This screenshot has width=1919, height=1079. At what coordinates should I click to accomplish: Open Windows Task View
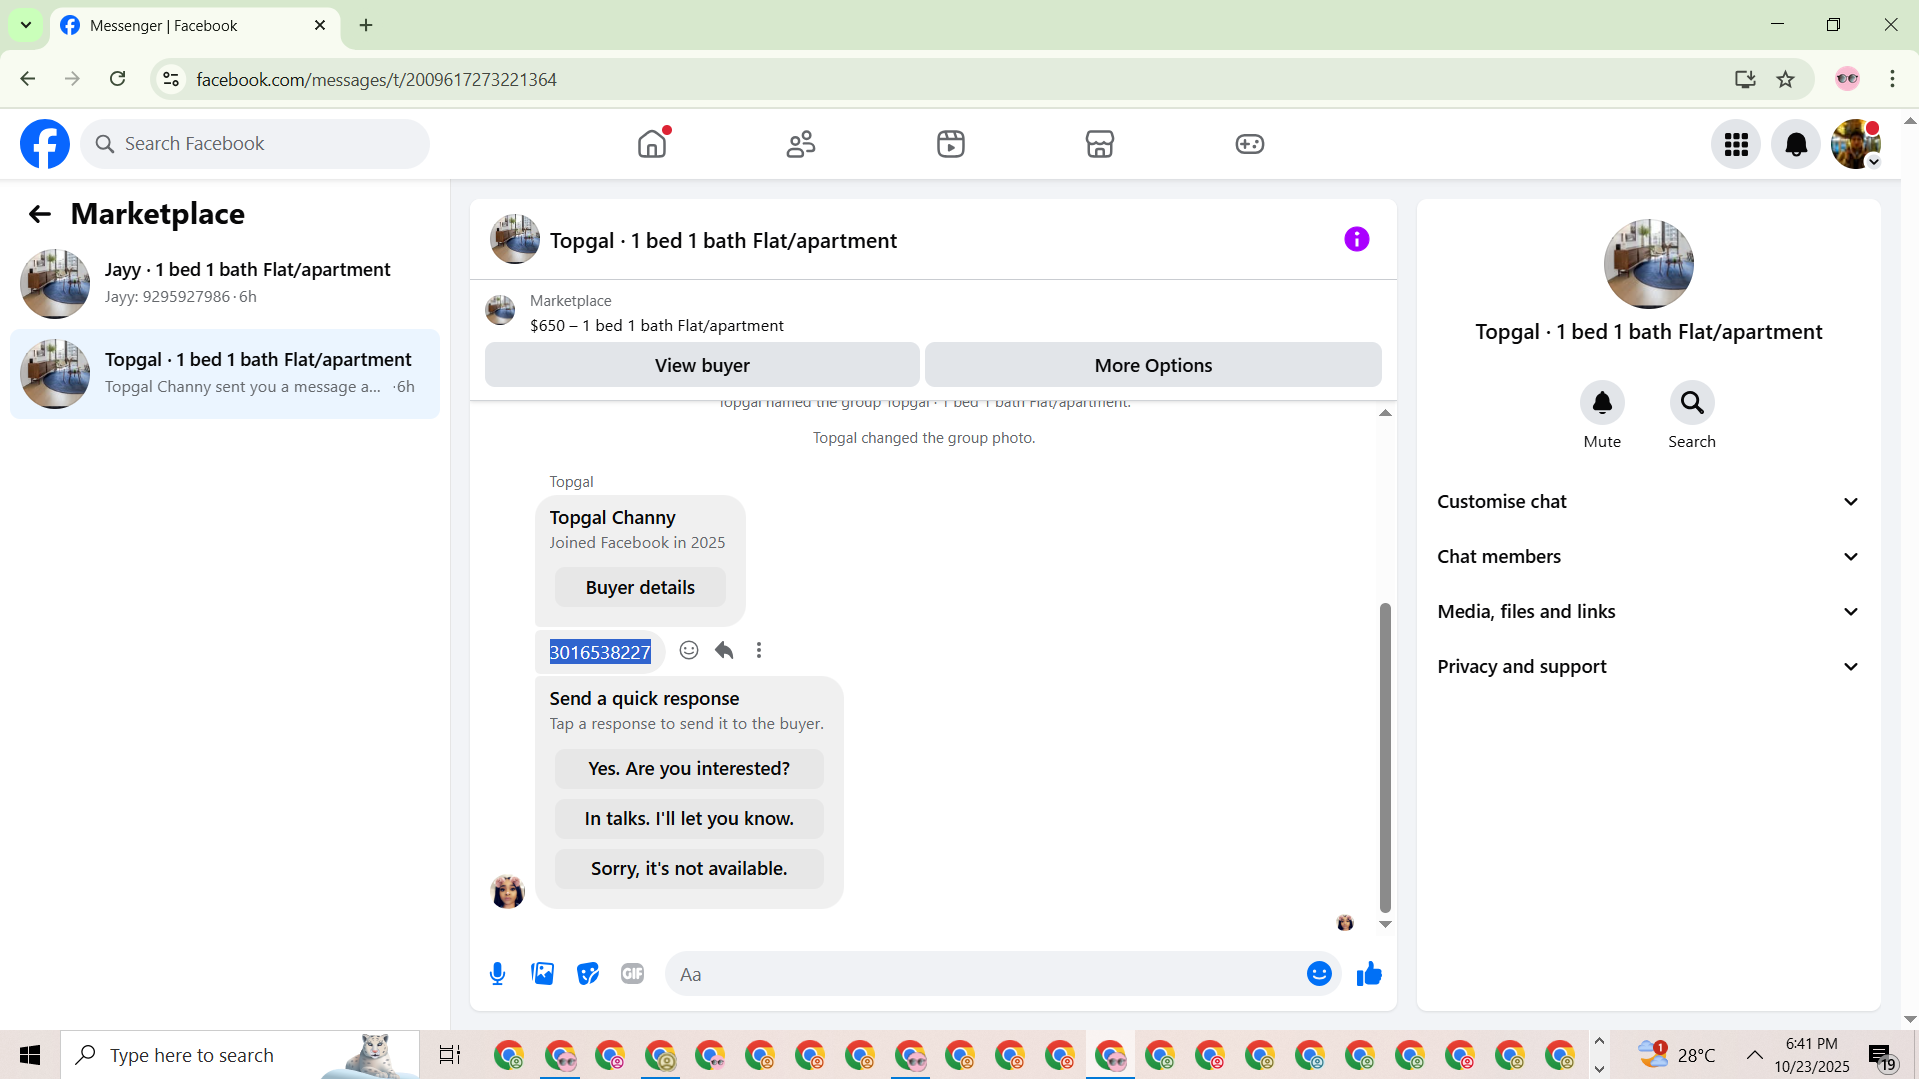coord(450,1055)
